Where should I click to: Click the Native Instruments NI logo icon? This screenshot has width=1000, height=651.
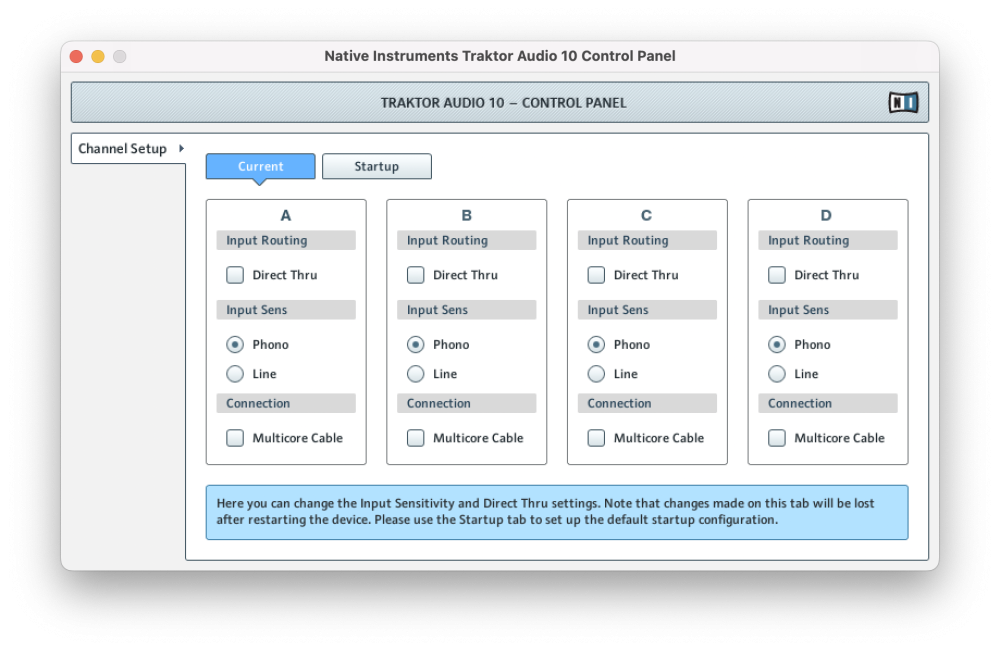point(903,102)
